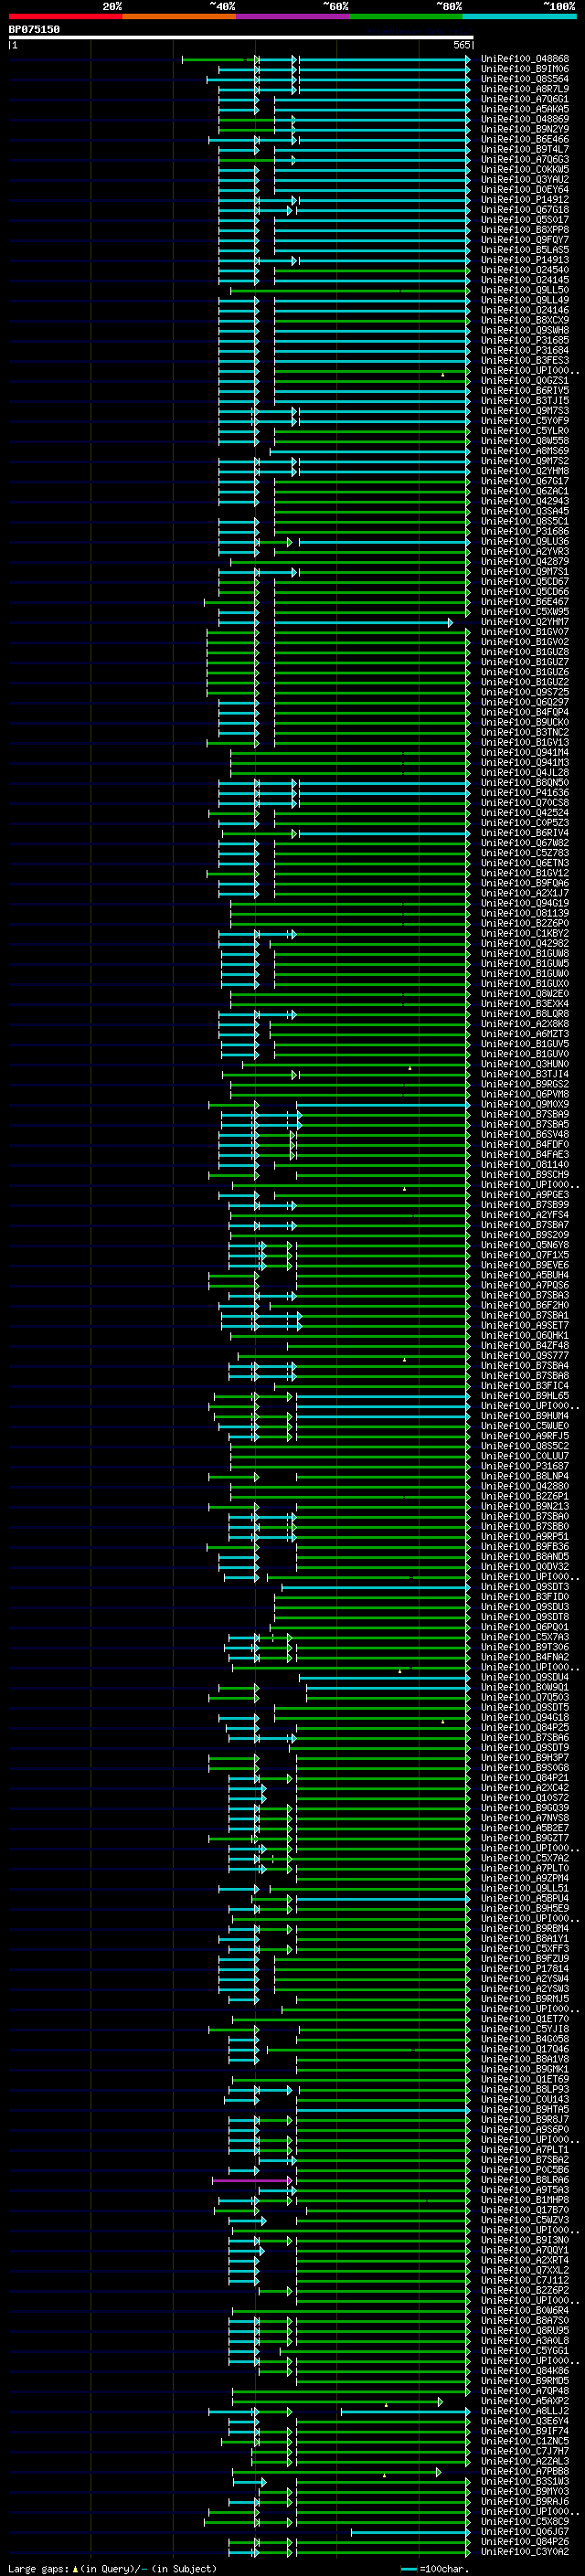This screenshot has width=585, height=2576.
Task: Click the red 20% identity scale segment
Action: pyautogui.click(x=66, y=16)
